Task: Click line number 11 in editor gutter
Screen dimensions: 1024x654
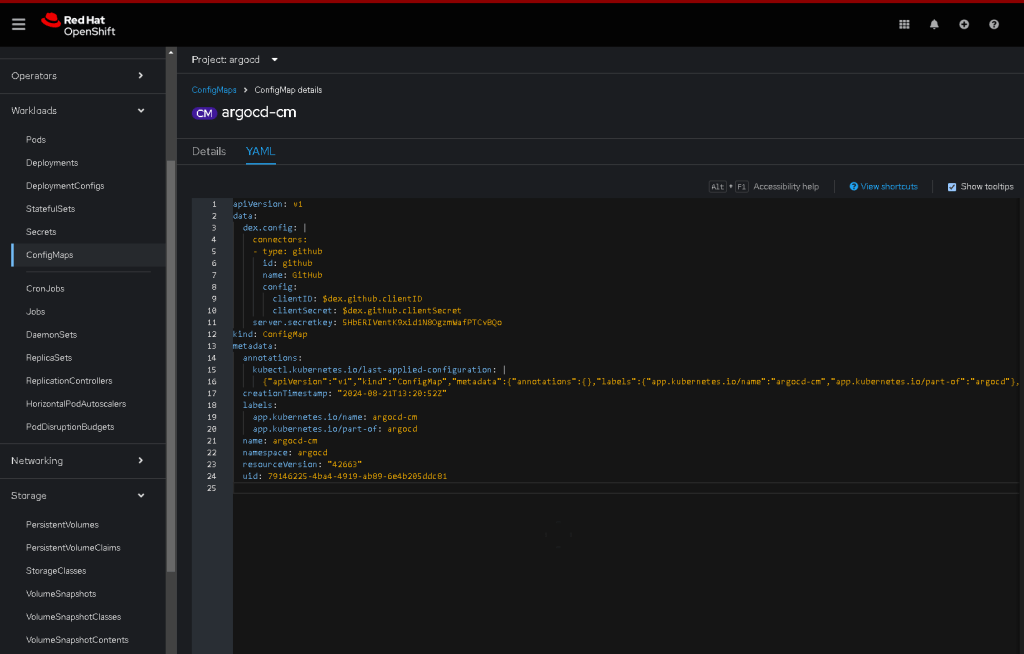Action: tap(212, 323)
